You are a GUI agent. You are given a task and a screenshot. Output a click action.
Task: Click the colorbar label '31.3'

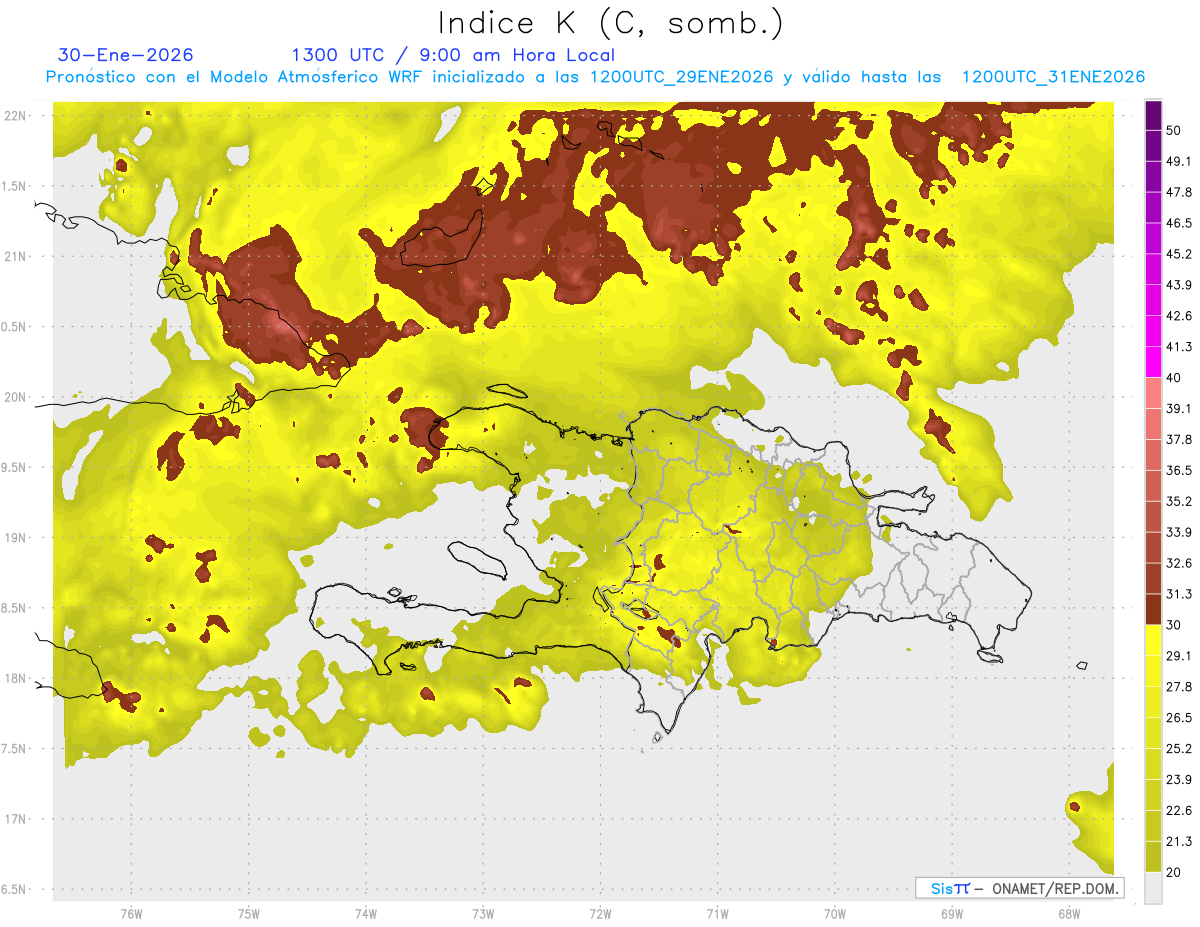[1179, 594]
